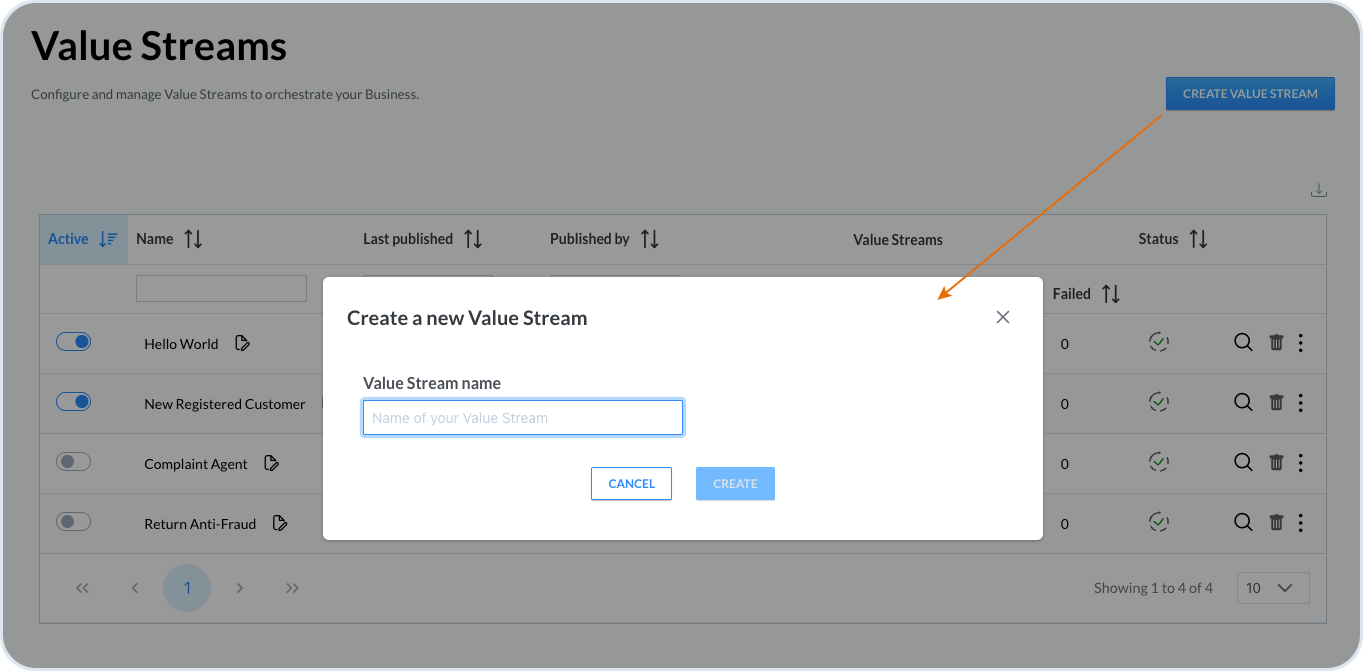Click status check icon in Hello World row
Viewport: 1363px width, 671px height.
tap(1158, 343)
